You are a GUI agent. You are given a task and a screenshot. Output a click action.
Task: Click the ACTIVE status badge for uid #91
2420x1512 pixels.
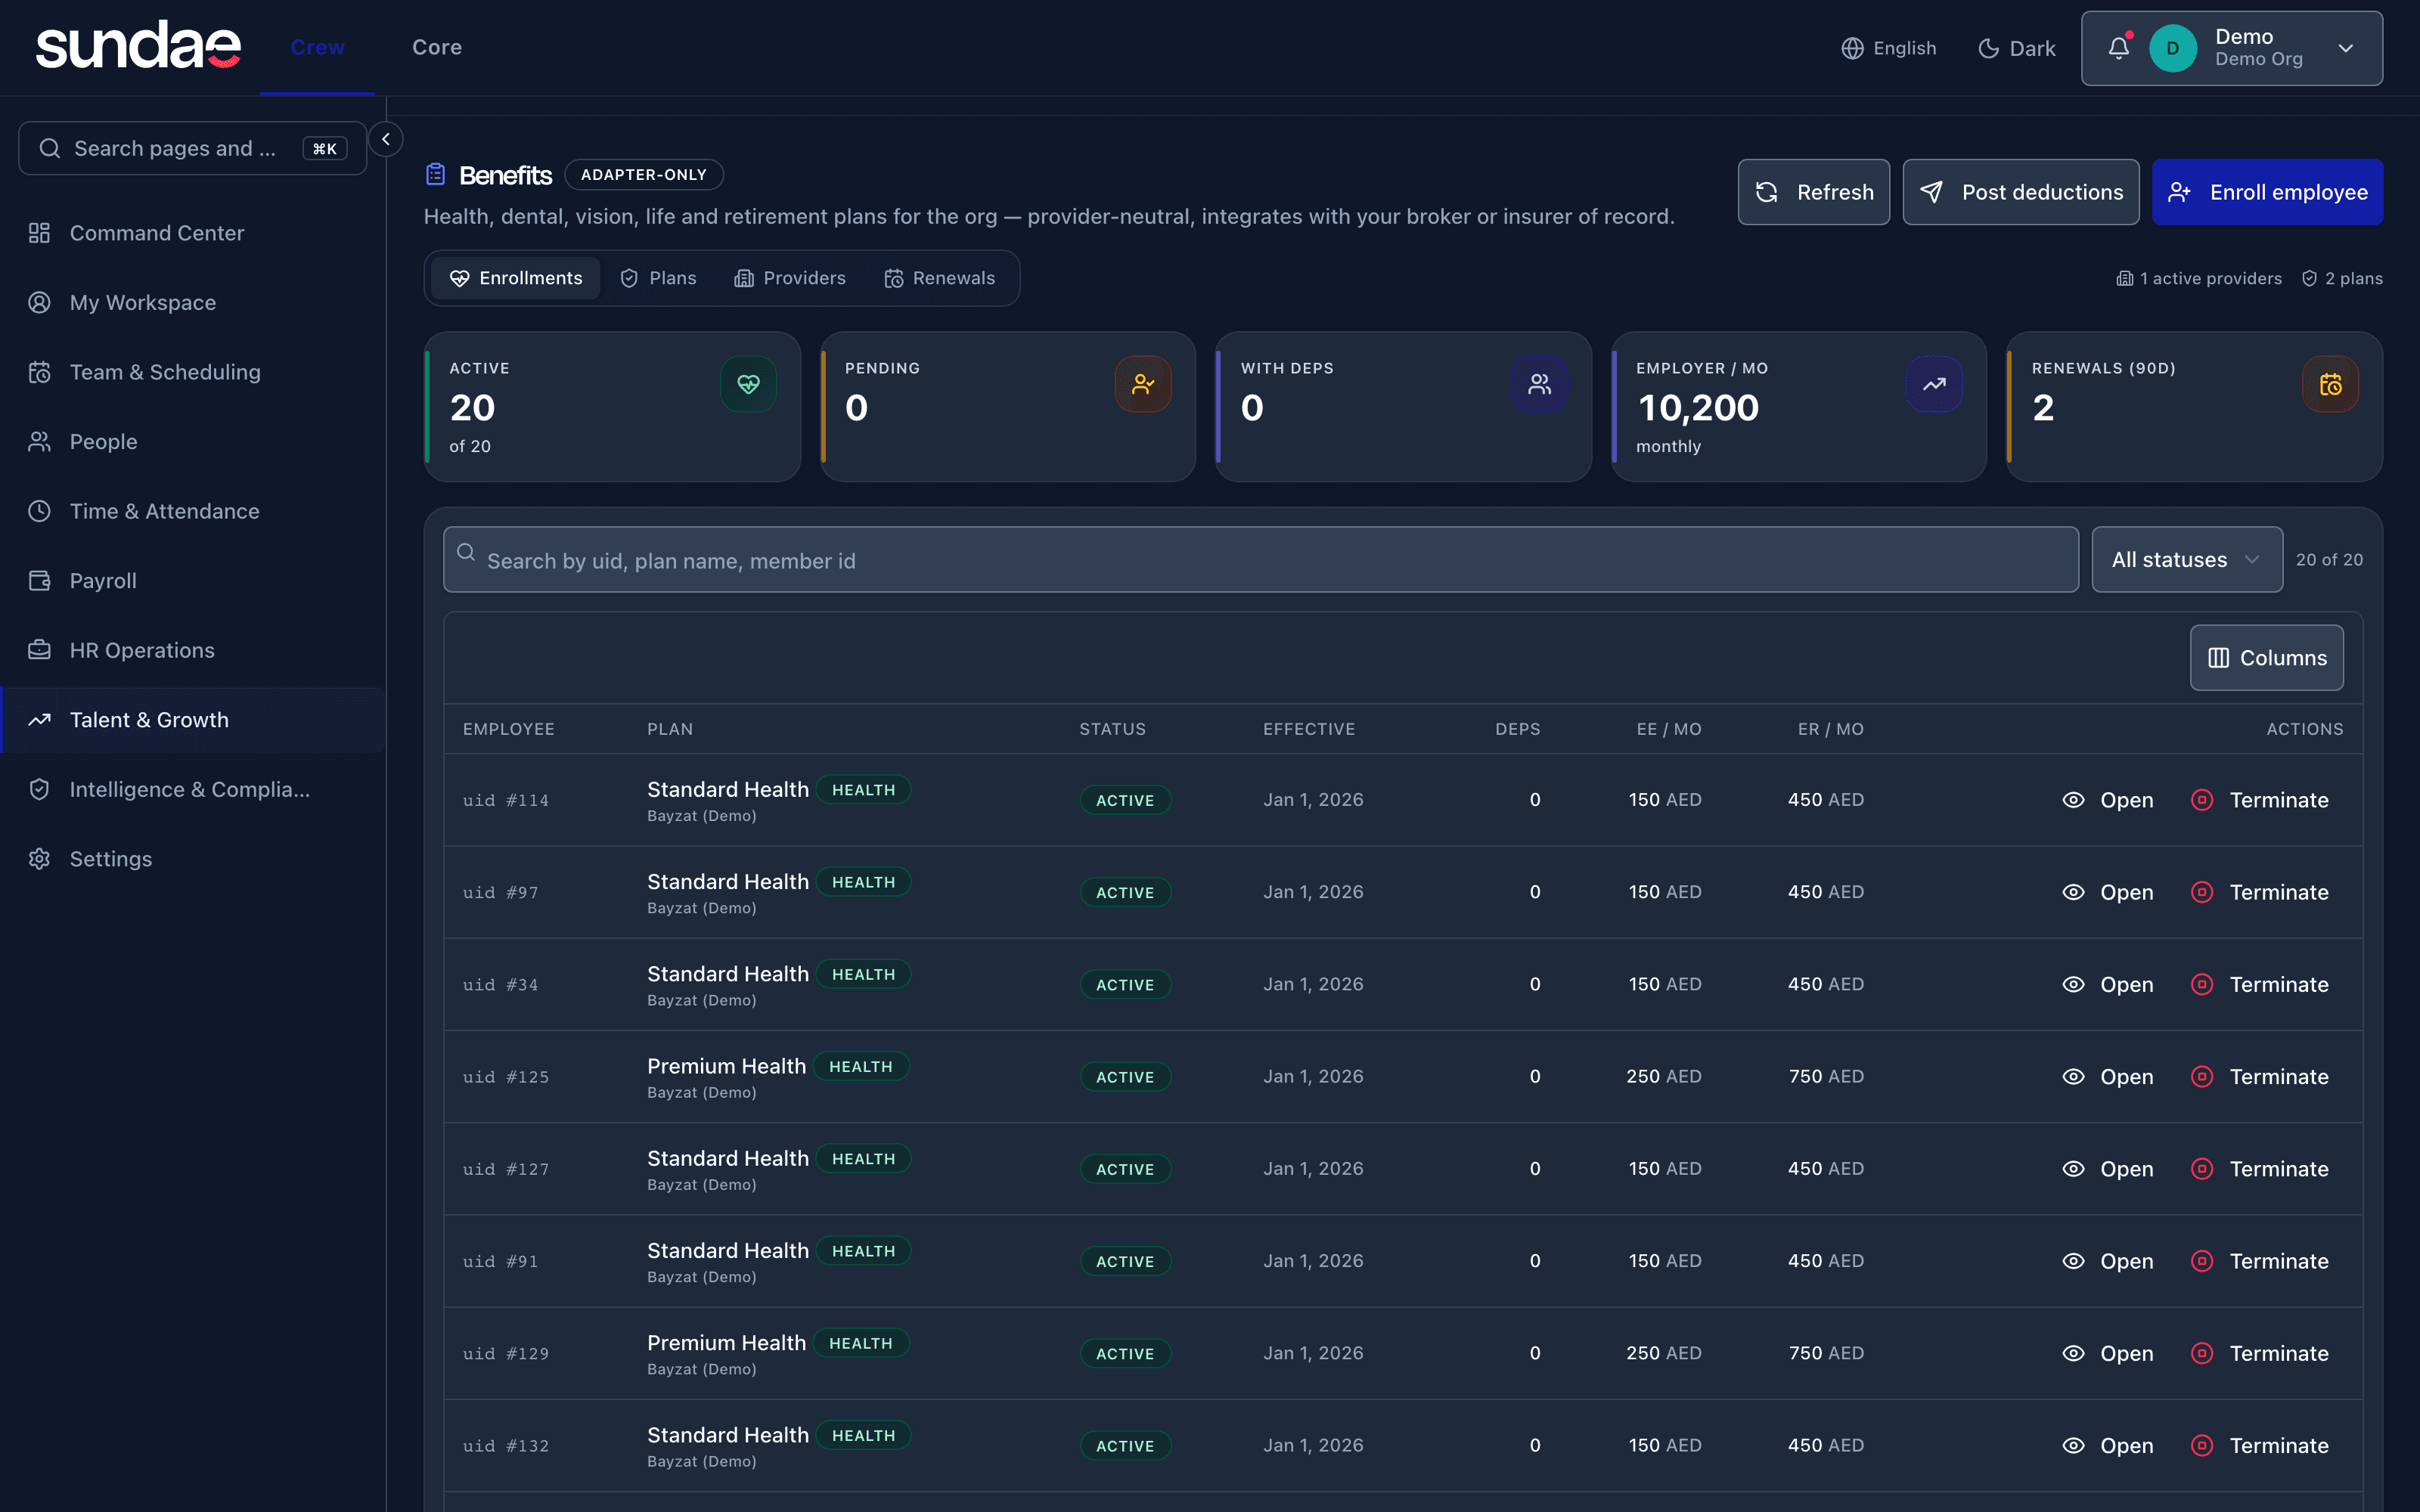pyautogui.click(x=1125, y=1261)
